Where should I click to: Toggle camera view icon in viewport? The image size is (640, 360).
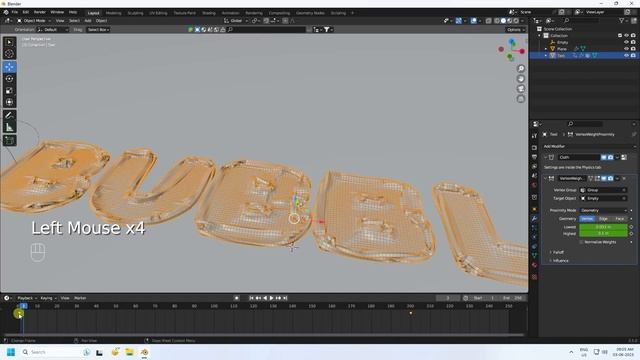[521, 89]
